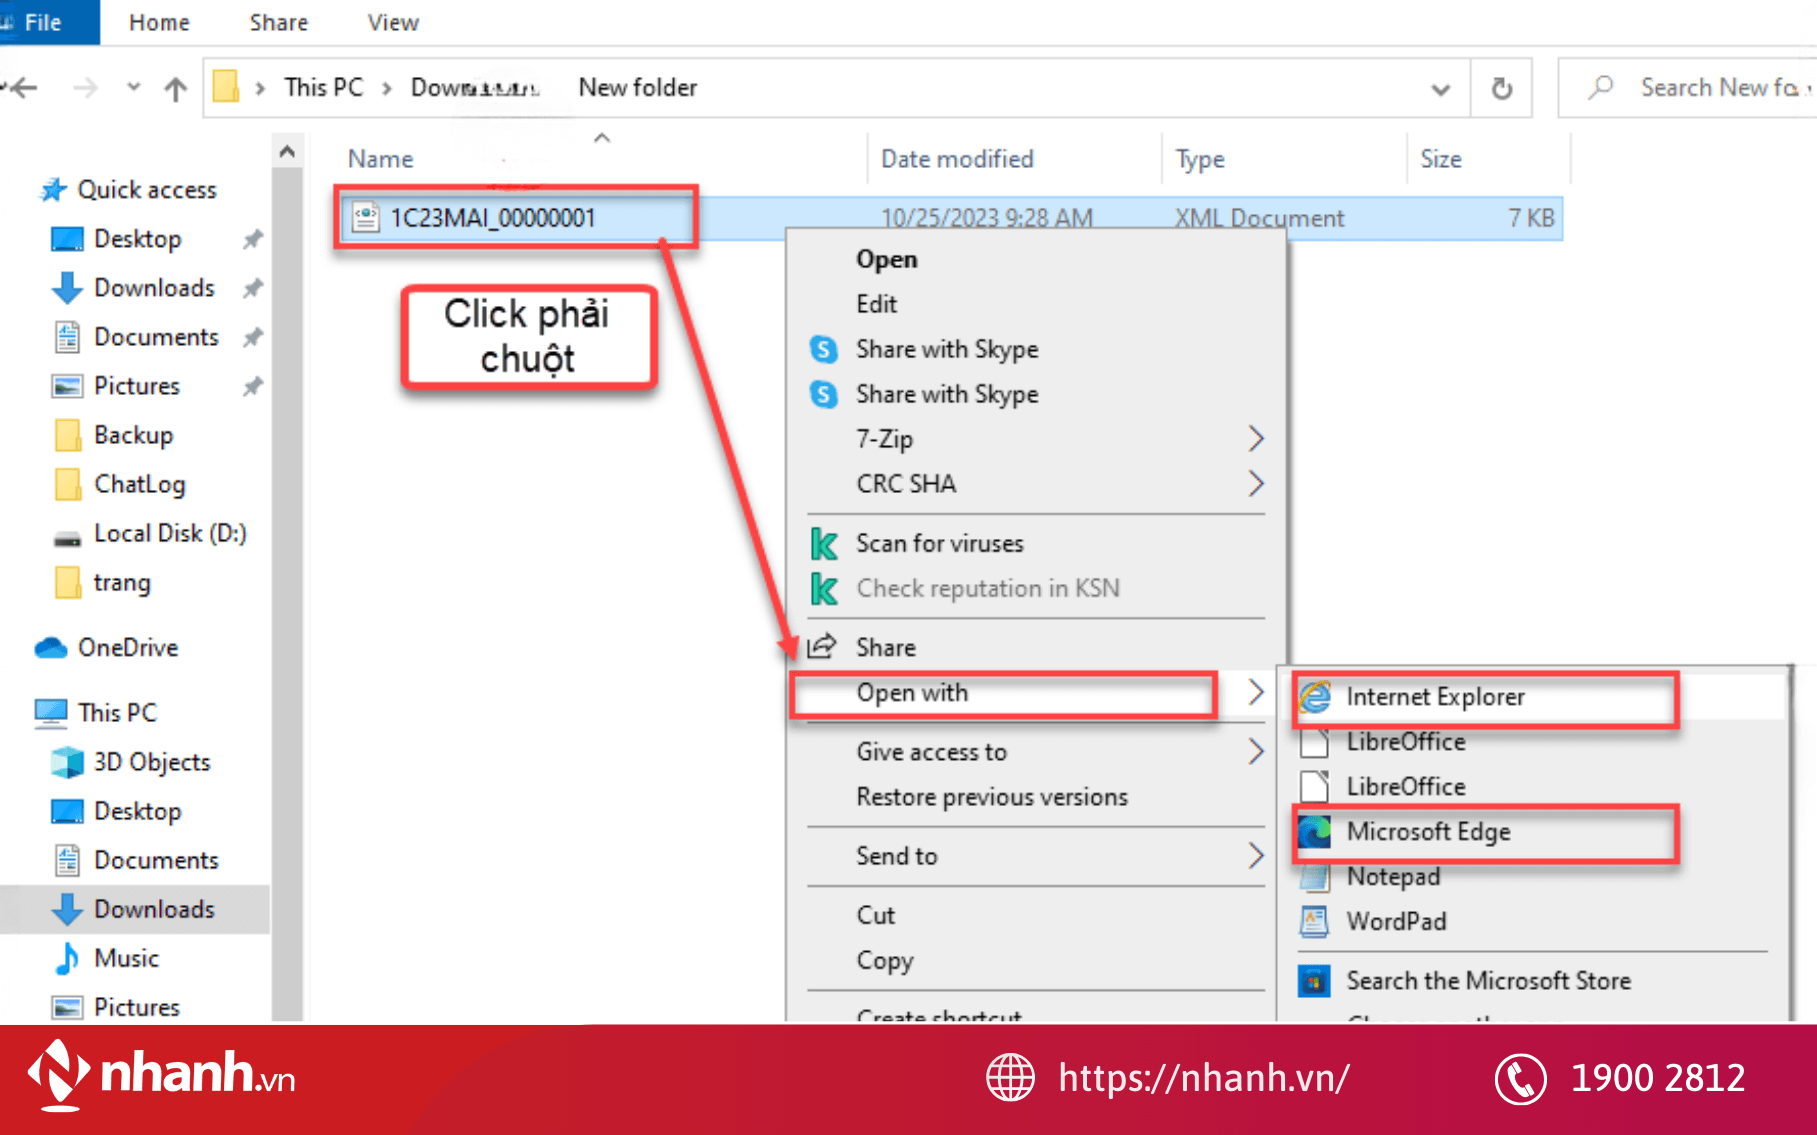The height and width of the screenshot is (1135, 1817).
Task: Select Microsoft Edge in the Open with submenu
Action: click(x=1429, y=832)
